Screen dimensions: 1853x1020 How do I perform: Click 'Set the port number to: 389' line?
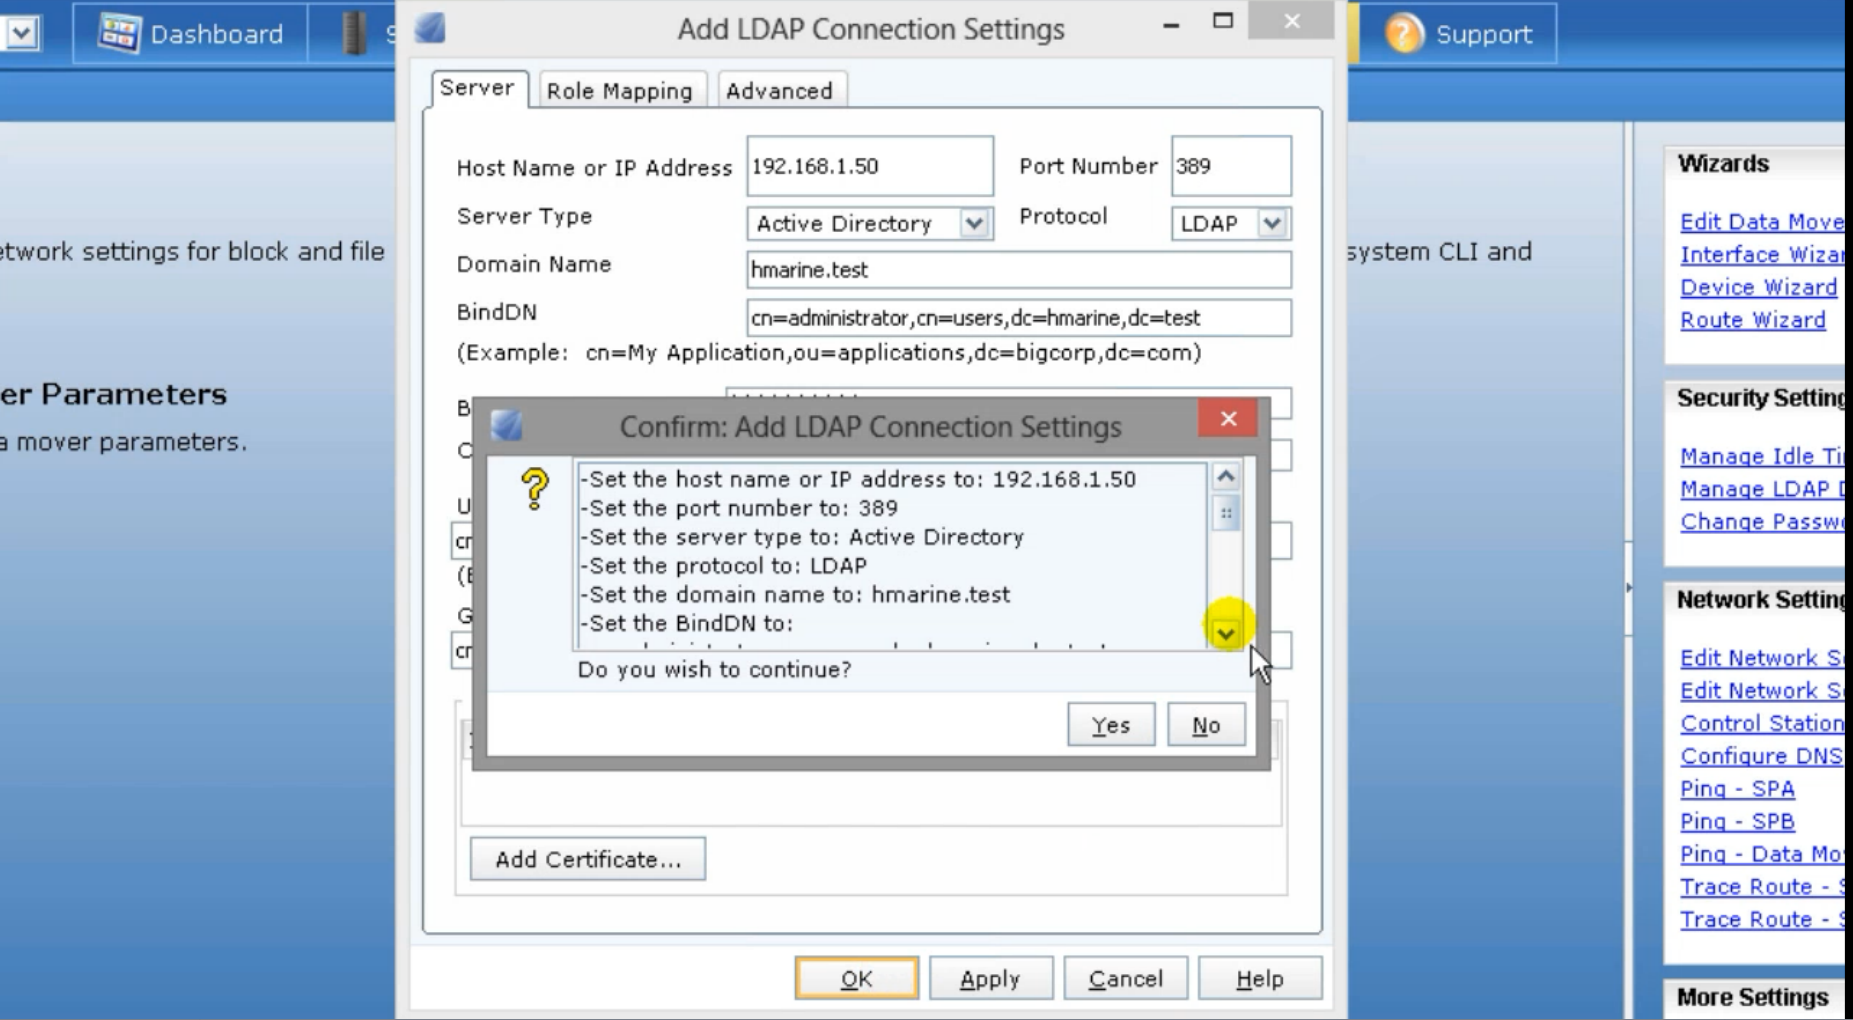[739, 508]
